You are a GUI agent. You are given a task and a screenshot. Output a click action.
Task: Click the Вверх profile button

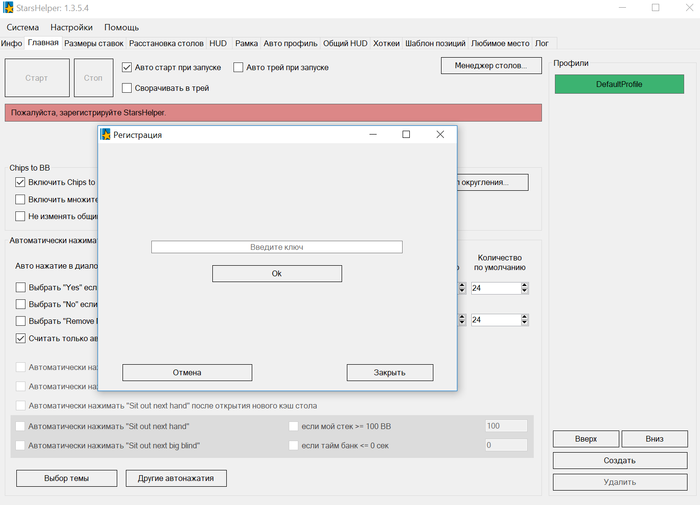[x=586, y=439]
